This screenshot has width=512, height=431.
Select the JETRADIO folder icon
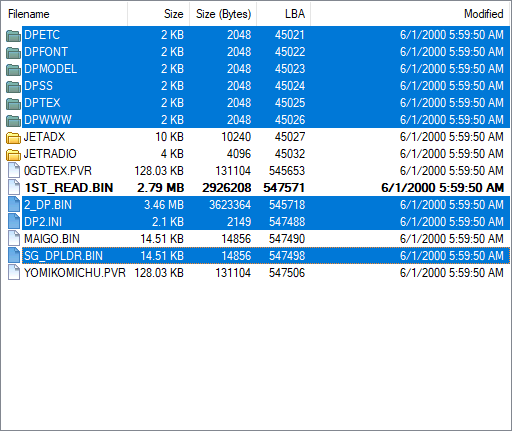click(x=13, y=154)
